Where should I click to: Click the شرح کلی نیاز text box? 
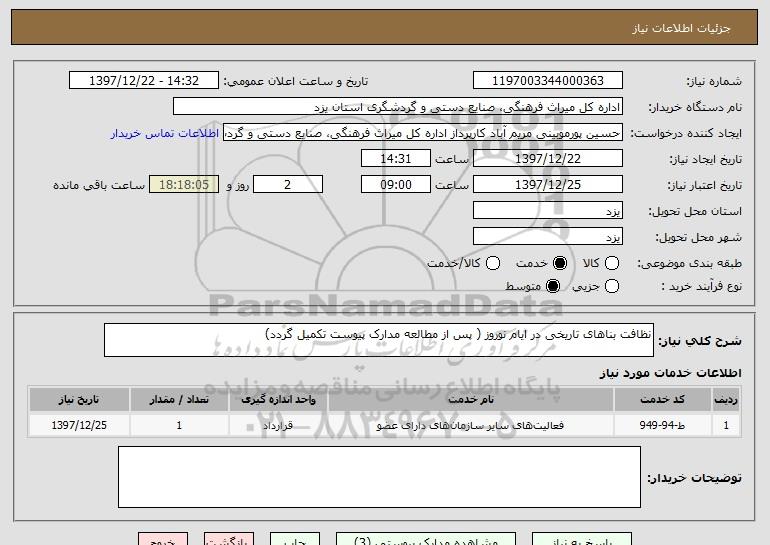point(379,340)
